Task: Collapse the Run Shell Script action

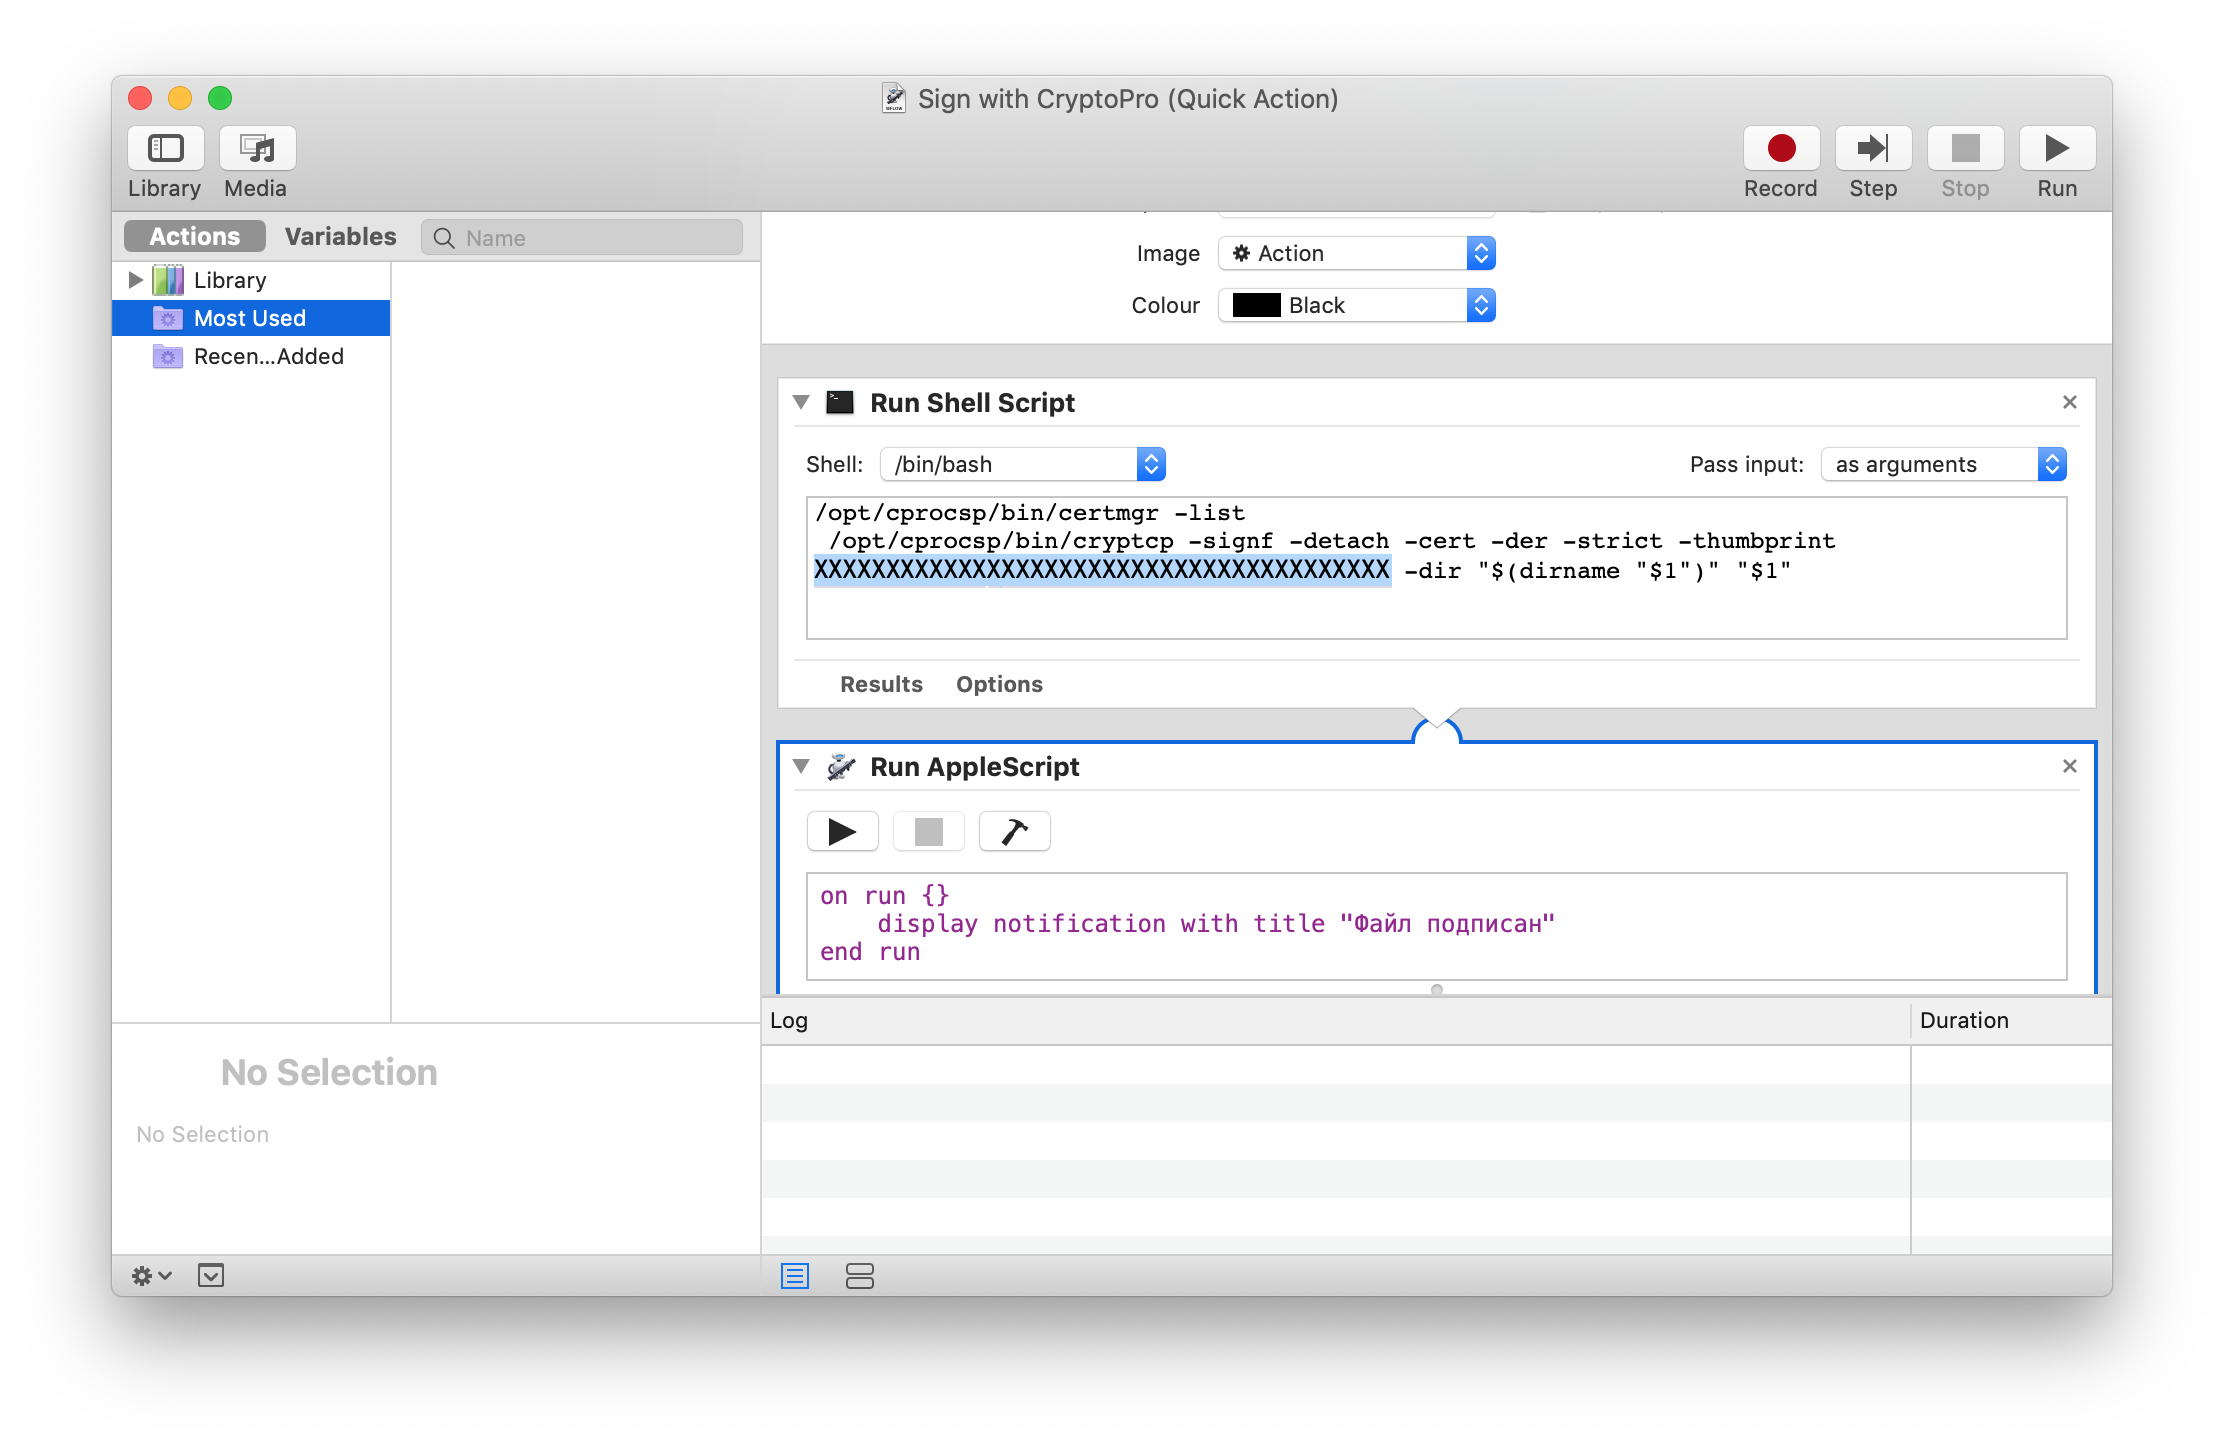Action: coord(801,402)
